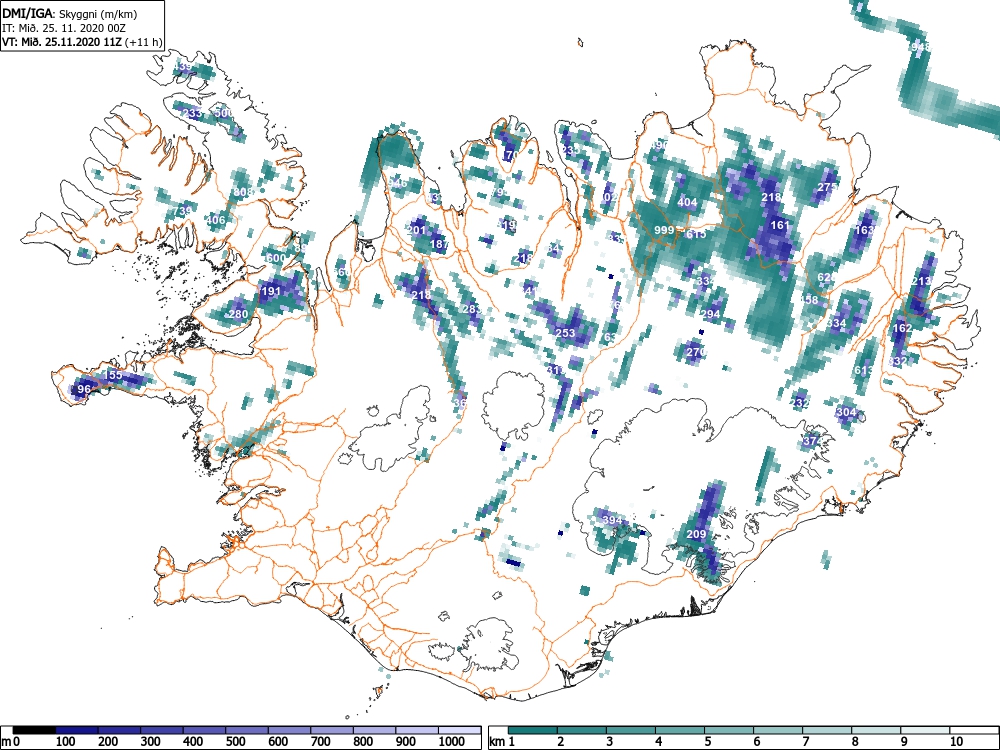Click the '162' visibility value on the map
Image resolution: width=1000 pixels, height=750 pixels.
(902, 328)
